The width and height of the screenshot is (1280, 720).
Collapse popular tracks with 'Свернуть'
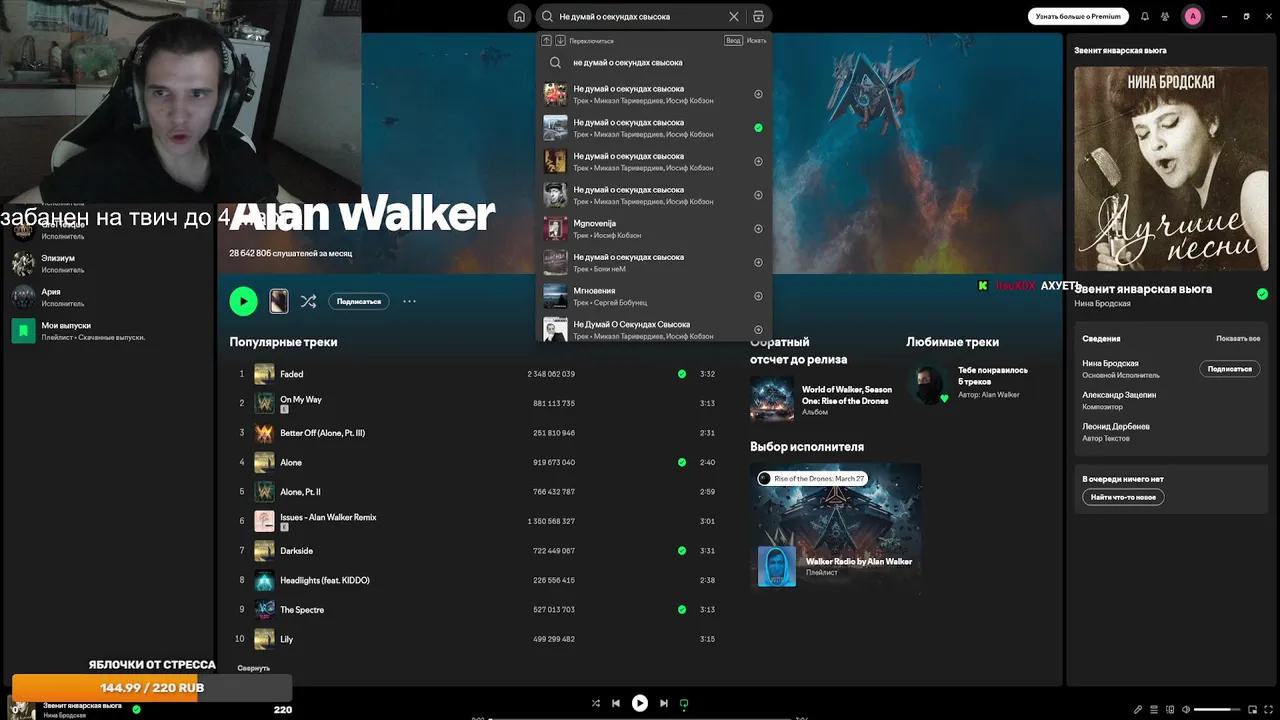[253, 668]
